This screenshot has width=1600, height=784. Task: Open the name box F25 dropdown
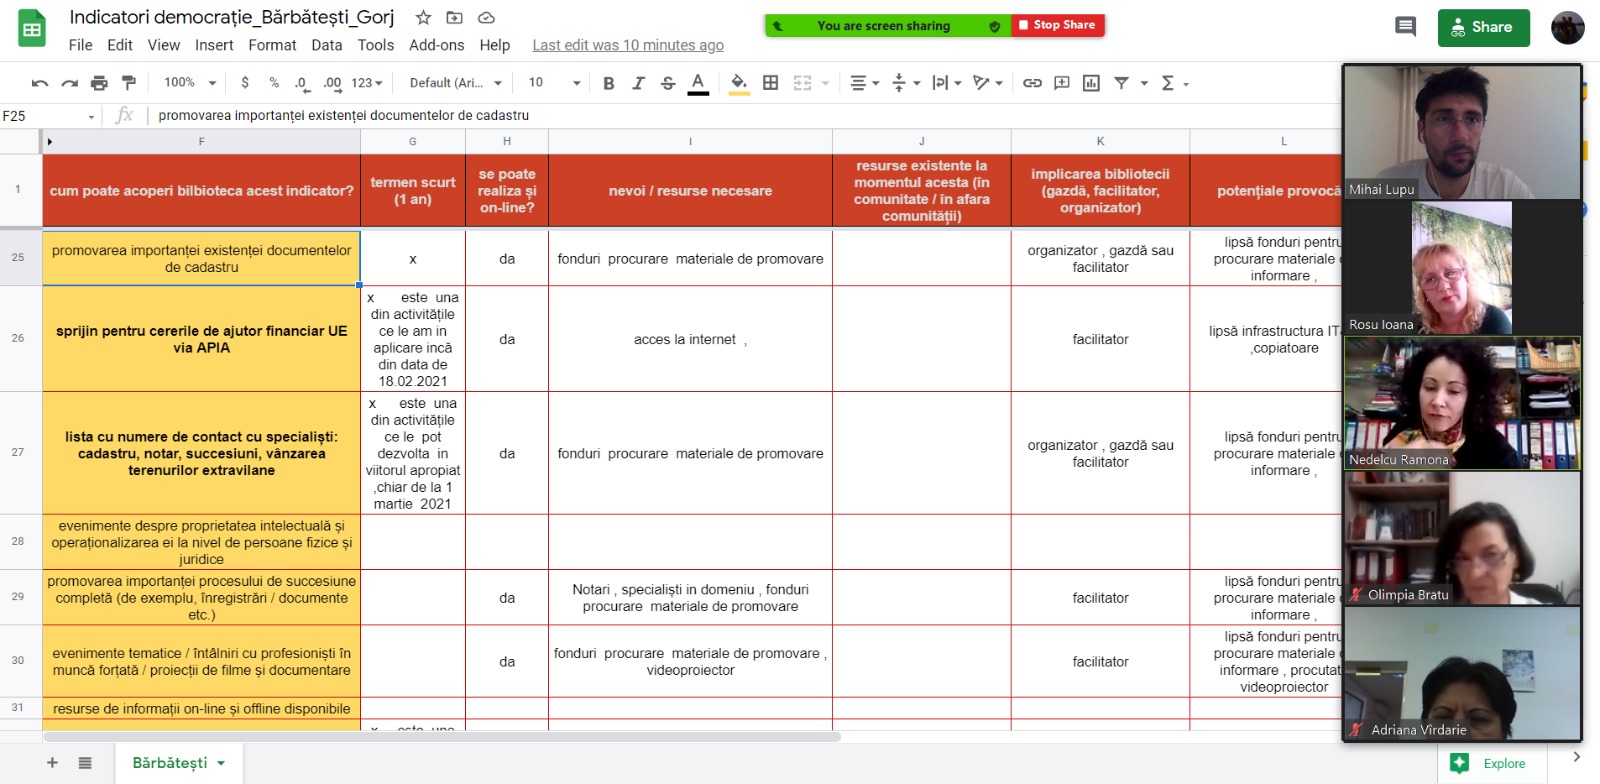91,116
